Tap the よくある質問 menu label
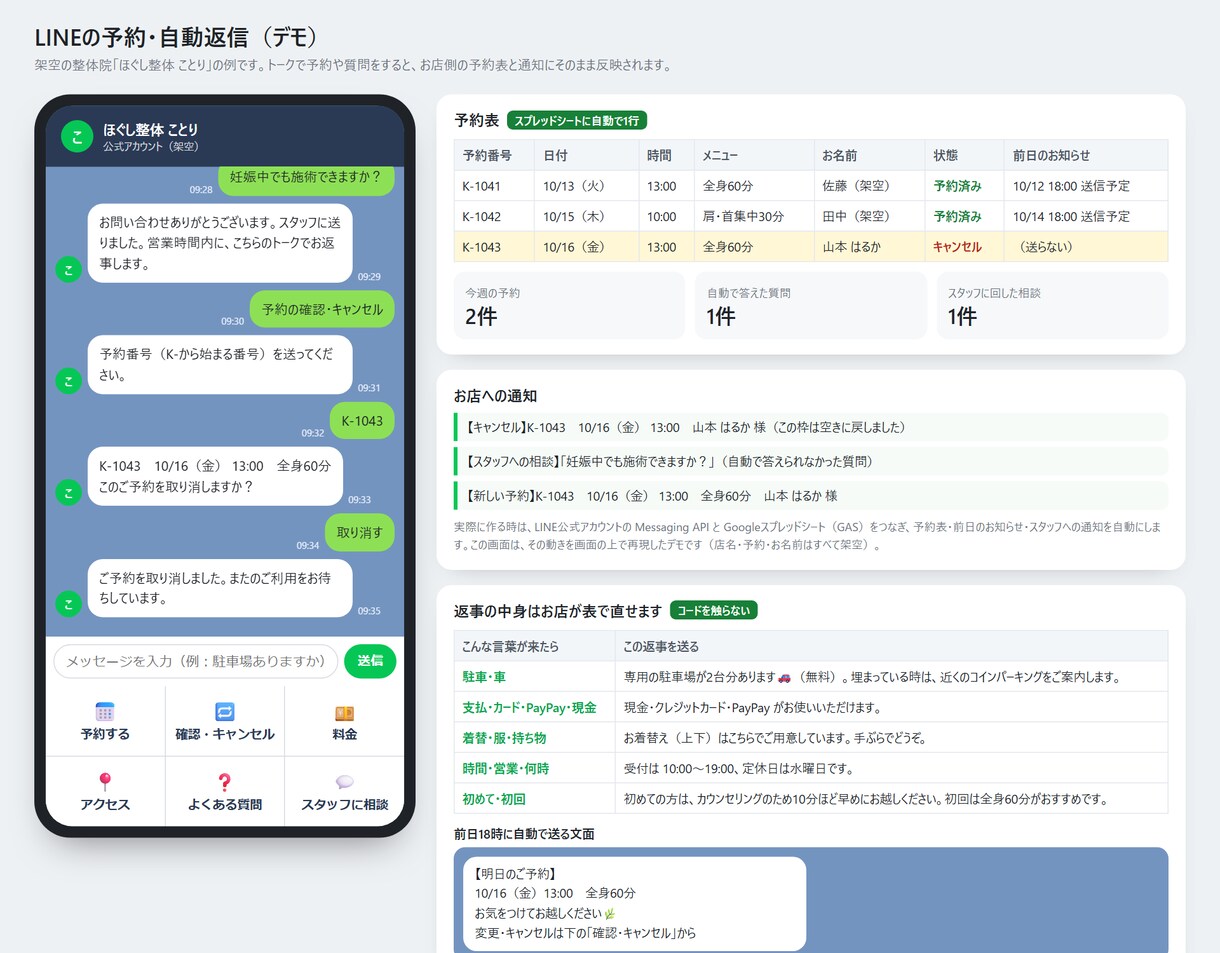The image size is (1220, 953). coord(225,804)
